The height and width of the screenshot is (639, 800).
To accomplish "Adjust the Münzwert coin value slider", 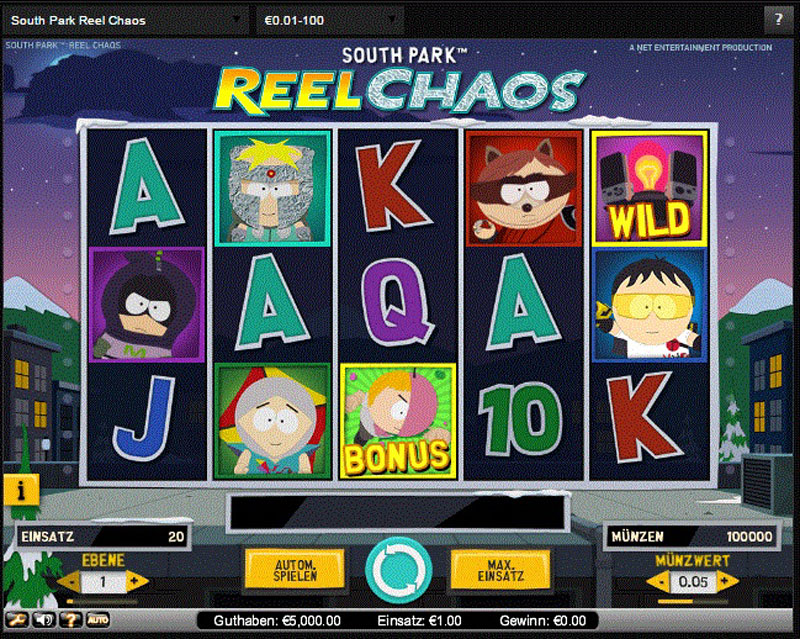I will [x=692, y=601].
